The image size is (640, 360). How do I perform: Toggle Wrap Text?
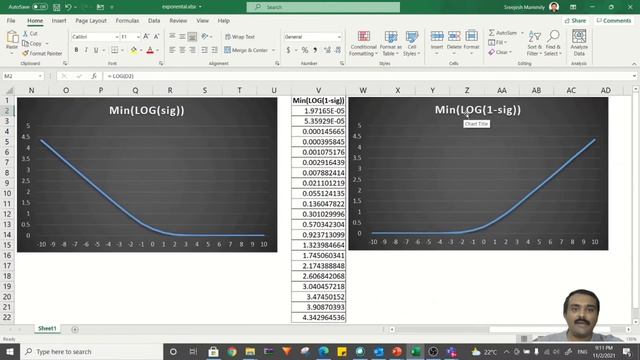[x=240, y=37]
